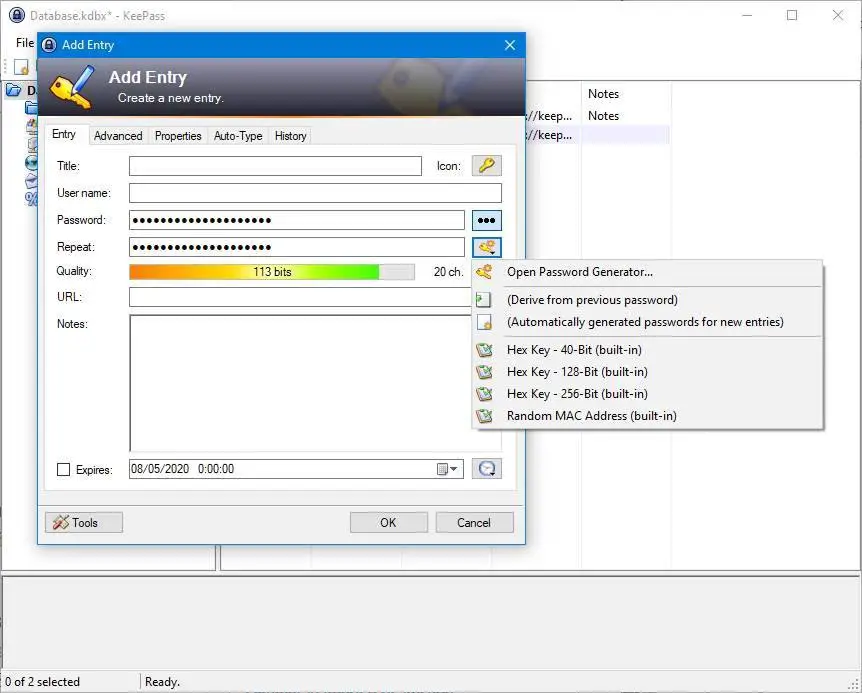Toggle password visibility with the dots button

pyautogui.click(x=487, y=220)
